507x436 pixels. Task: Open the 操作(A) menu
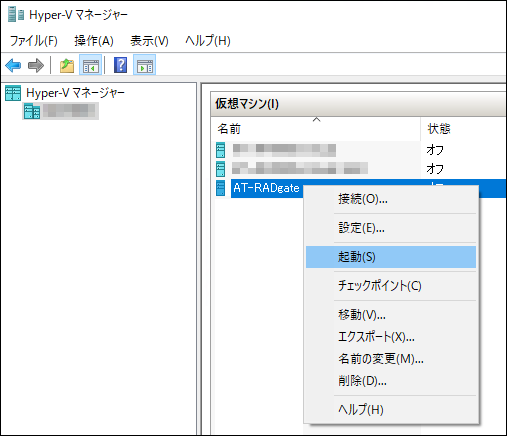[94, 41]
